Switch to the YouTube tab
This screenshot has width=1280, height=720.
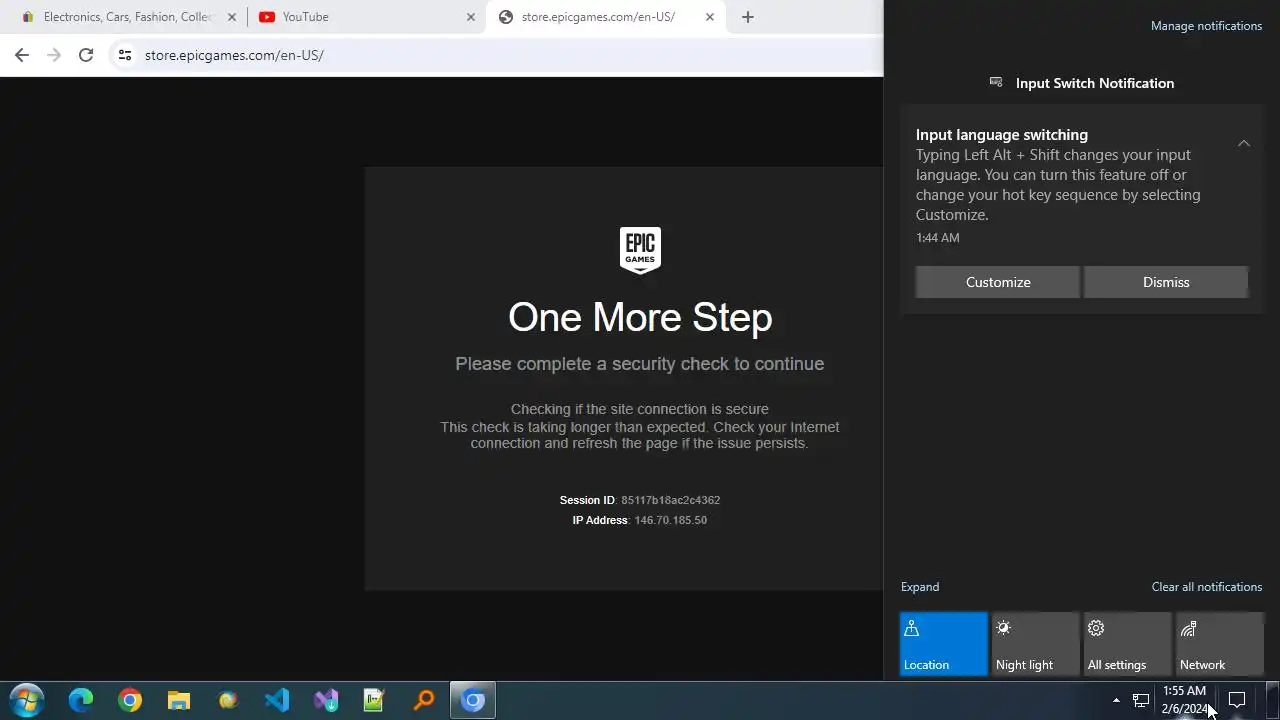pyautogui.click(x=365, y=17)
